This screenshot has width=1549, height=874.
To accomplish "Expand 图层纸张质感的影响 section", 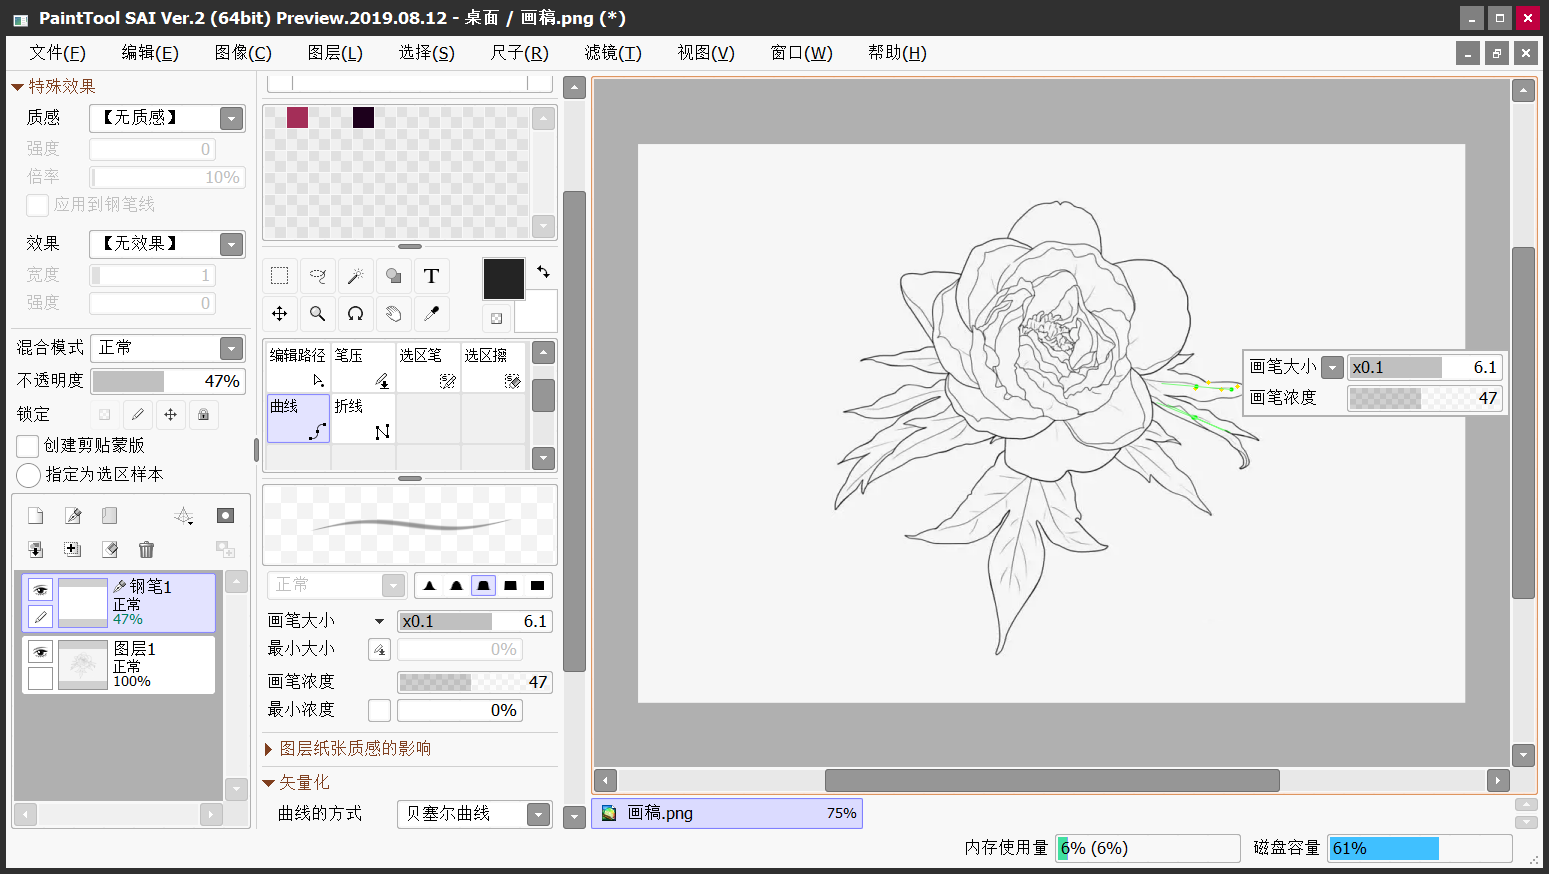I will pos(269,749).
